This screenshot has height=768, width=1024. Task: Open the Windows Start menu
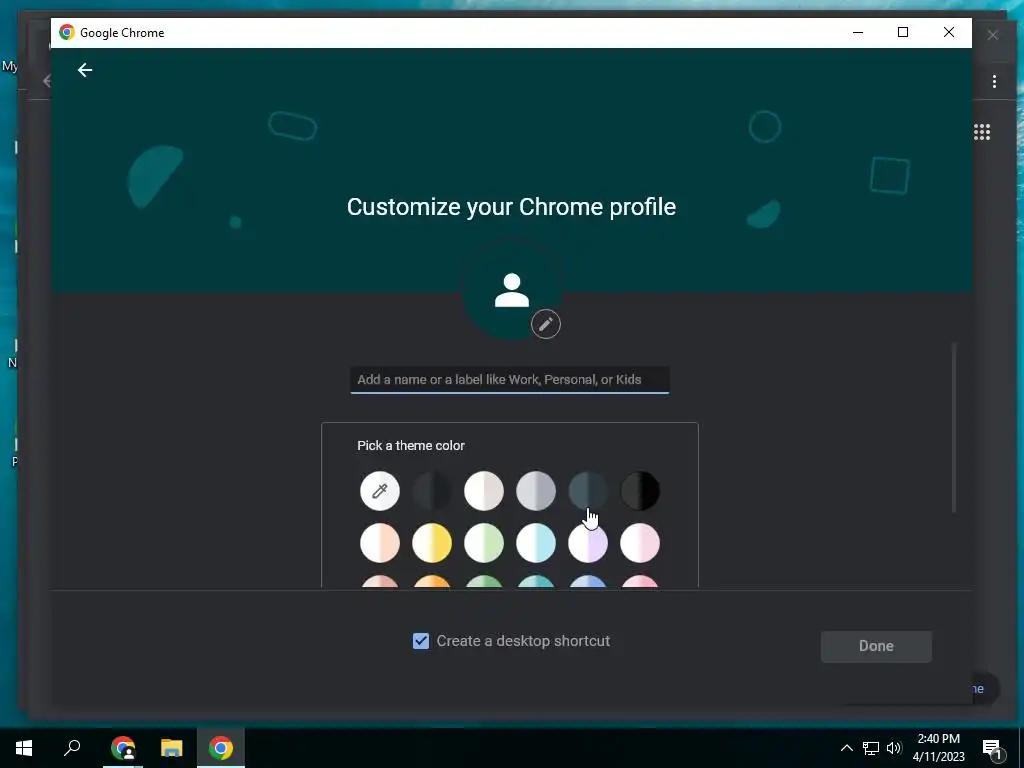24,748
